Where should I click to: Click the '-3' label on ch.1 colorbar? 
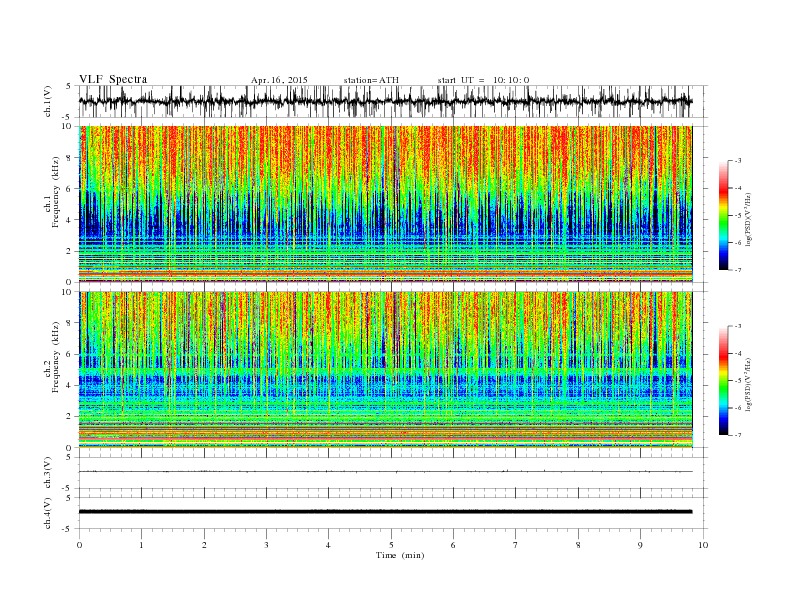click(x=738, y=161)
